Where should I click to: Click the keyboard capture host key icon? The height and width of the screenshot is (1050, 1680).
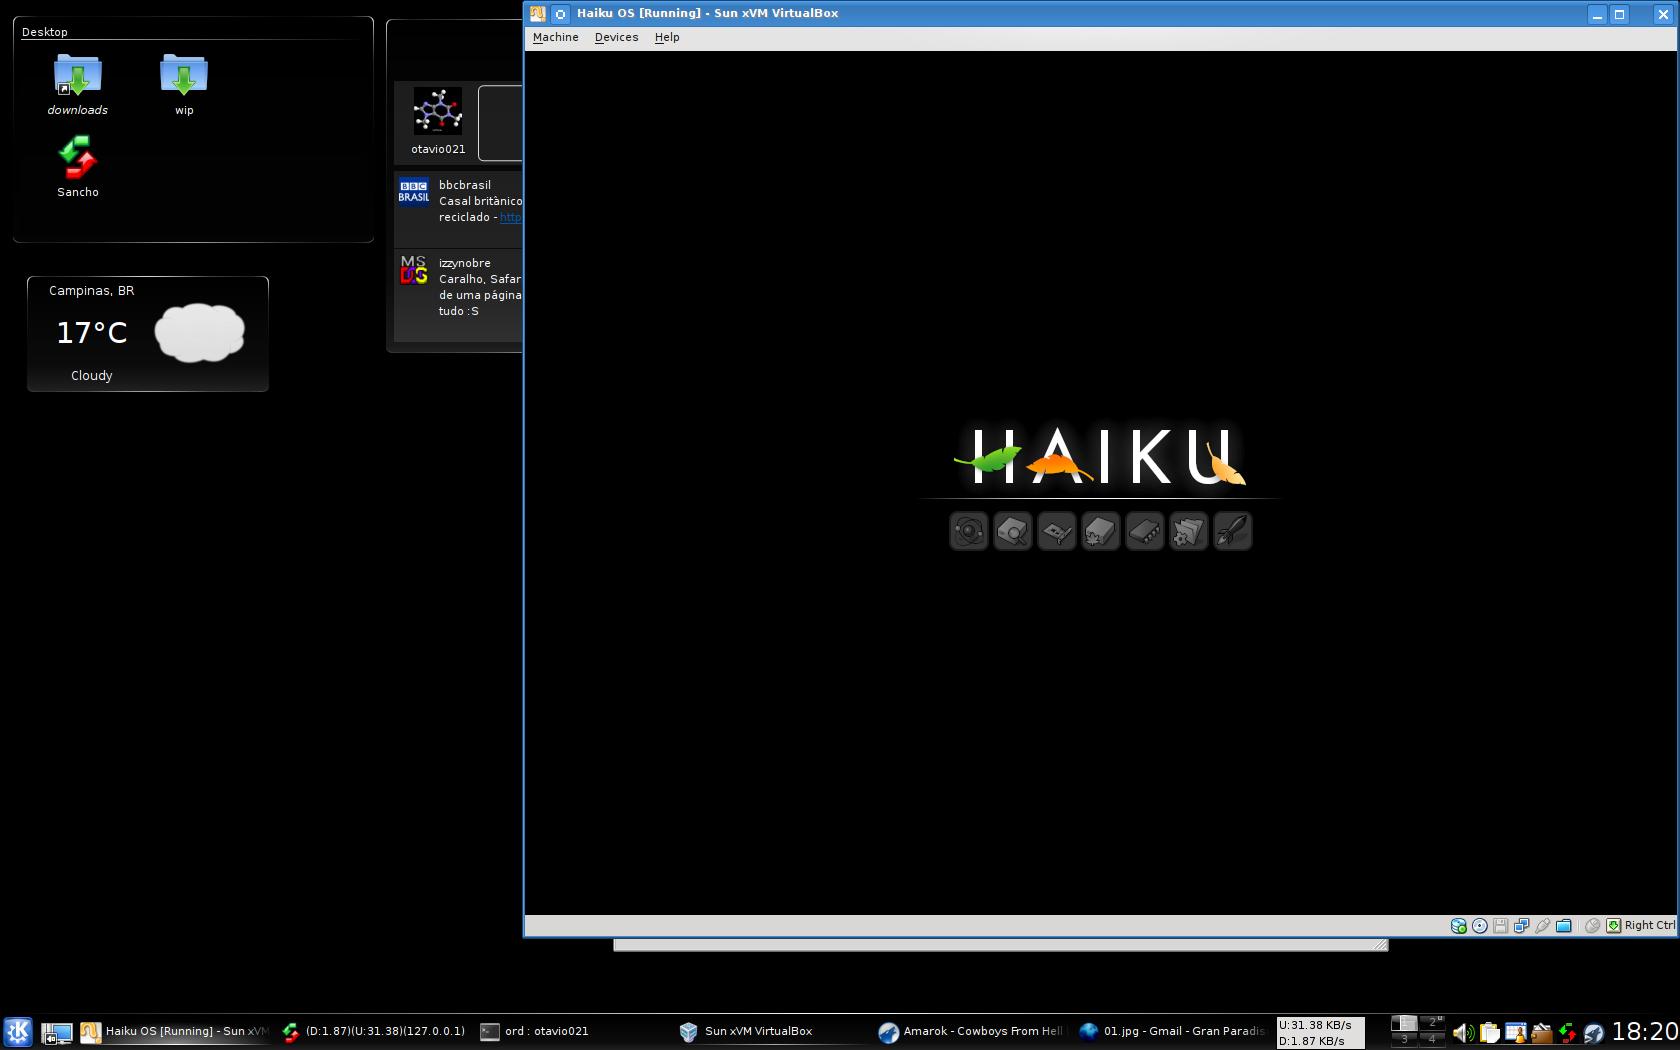(x=1613, y=926)
